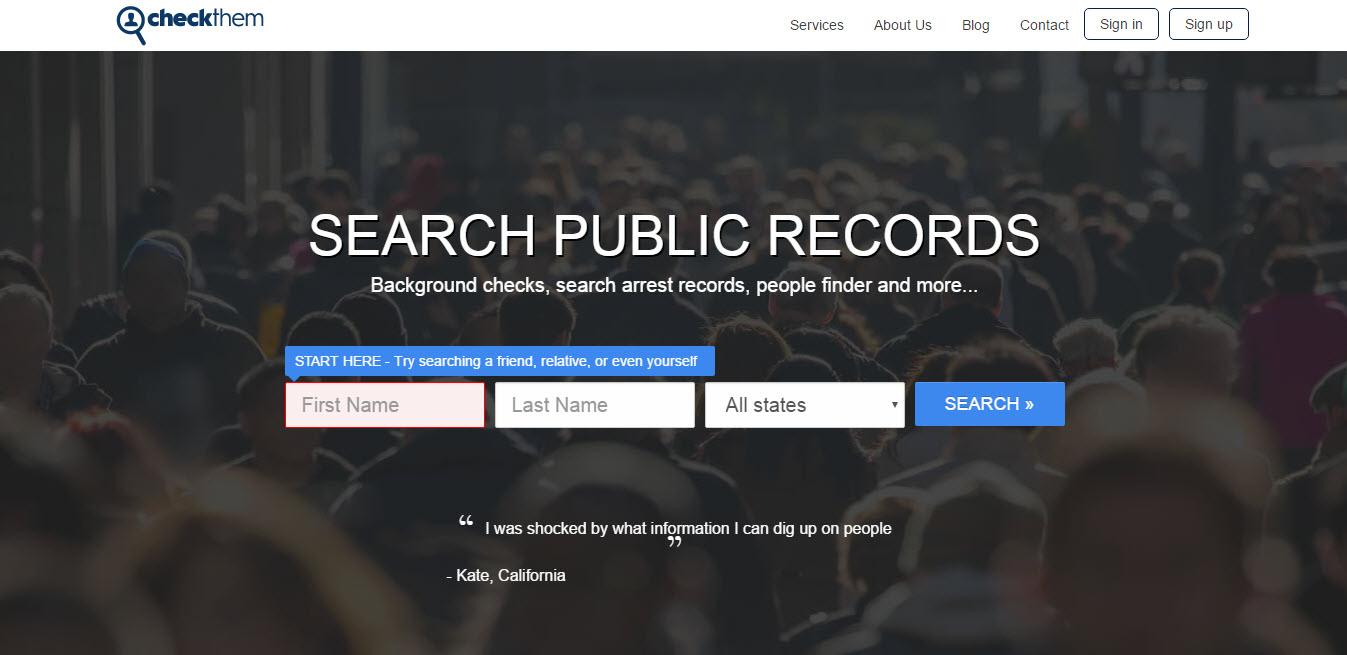Click the blue SEARCH » button
Viewport: 1347px width, 655px height.
pyautogui.click(x=990, y=404)
